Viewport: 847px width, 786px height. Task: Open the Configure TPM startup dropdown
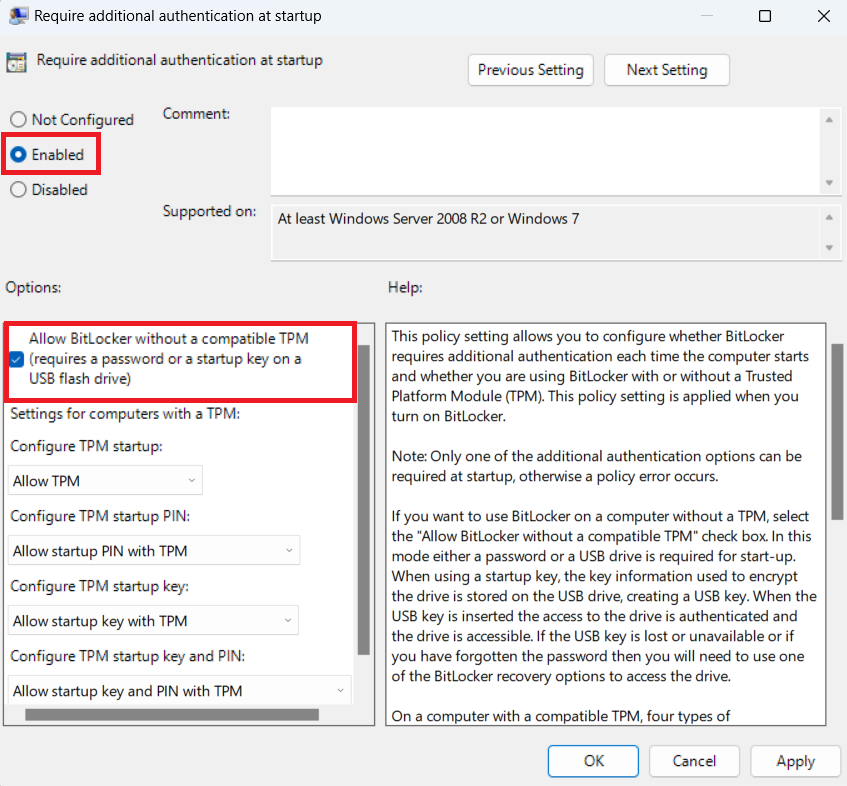click(x=105, y=480)
